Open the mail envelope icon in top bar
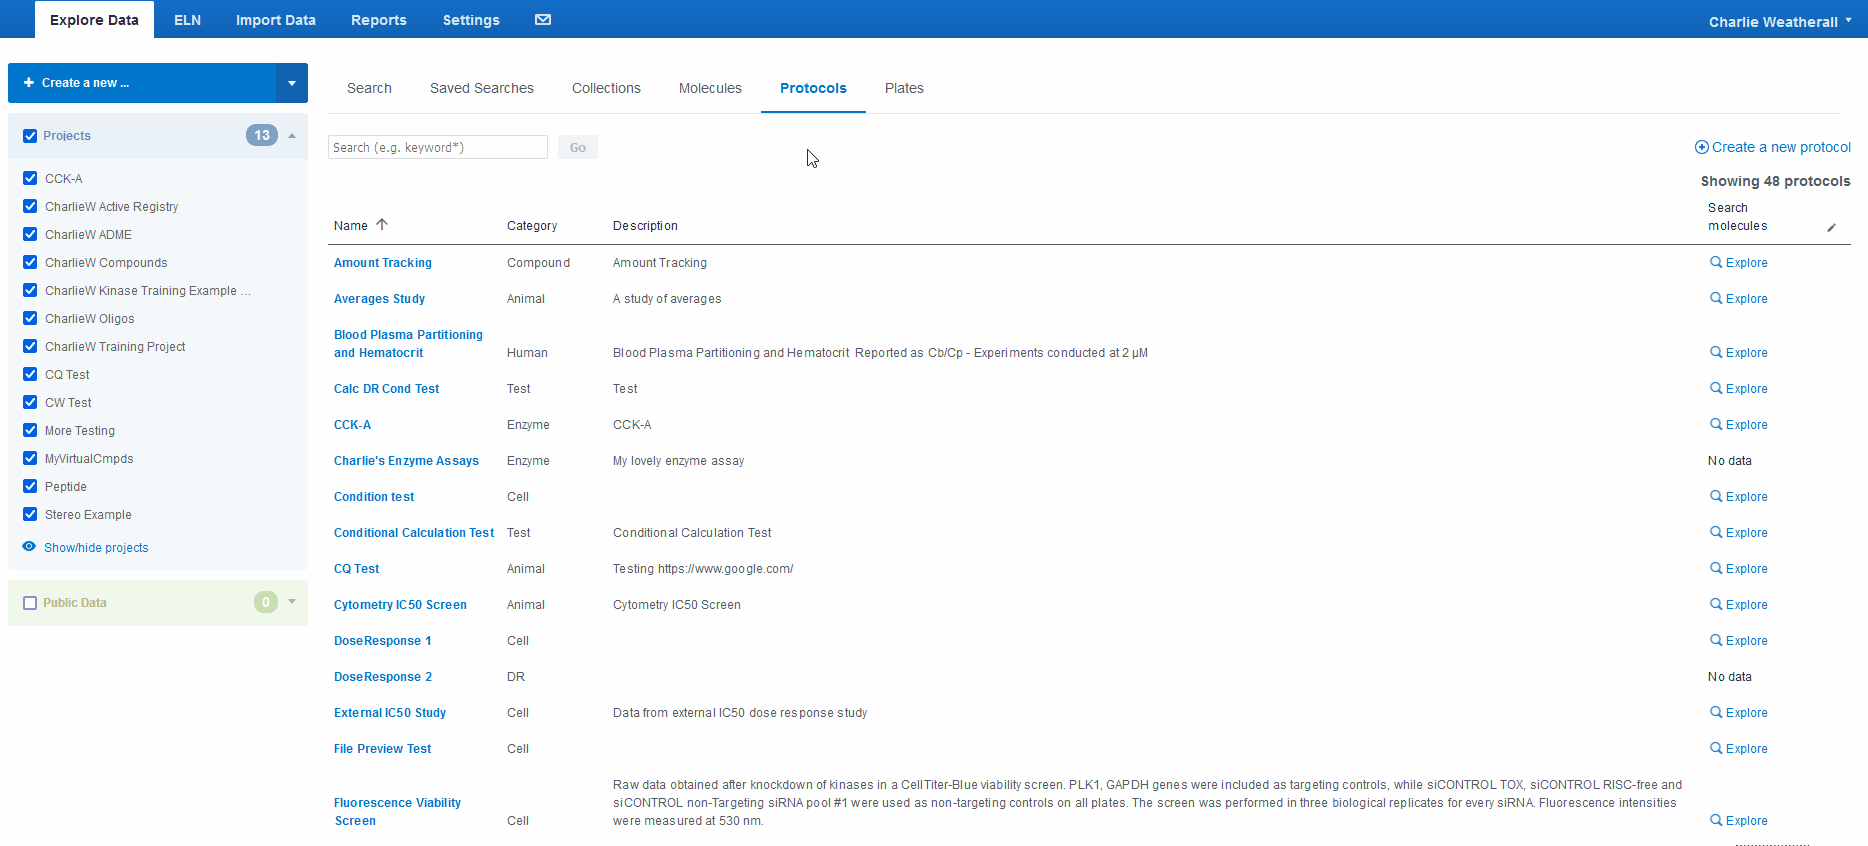 pos(543,20)
